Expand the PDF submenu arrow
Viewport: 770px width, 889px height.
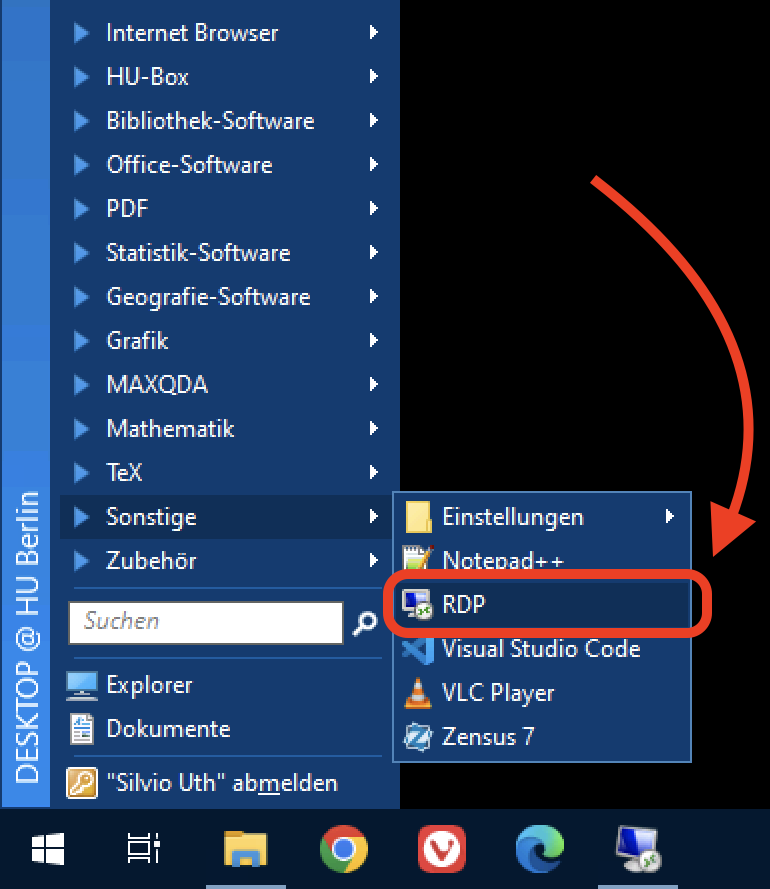coord(373,208)
